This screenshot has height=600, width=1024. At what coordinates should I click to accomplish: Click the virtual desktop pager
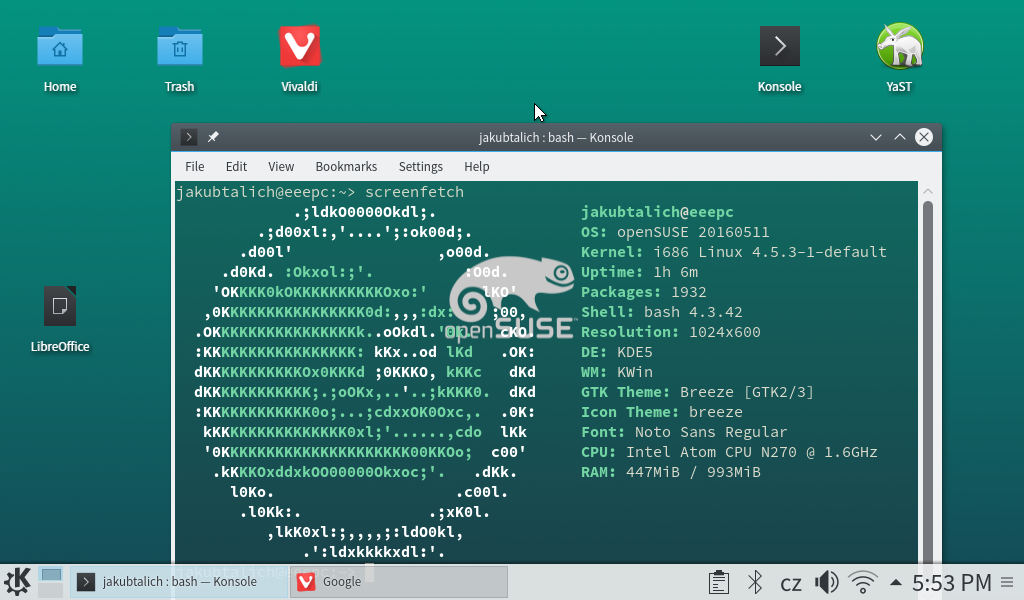[x=50, y=582]
